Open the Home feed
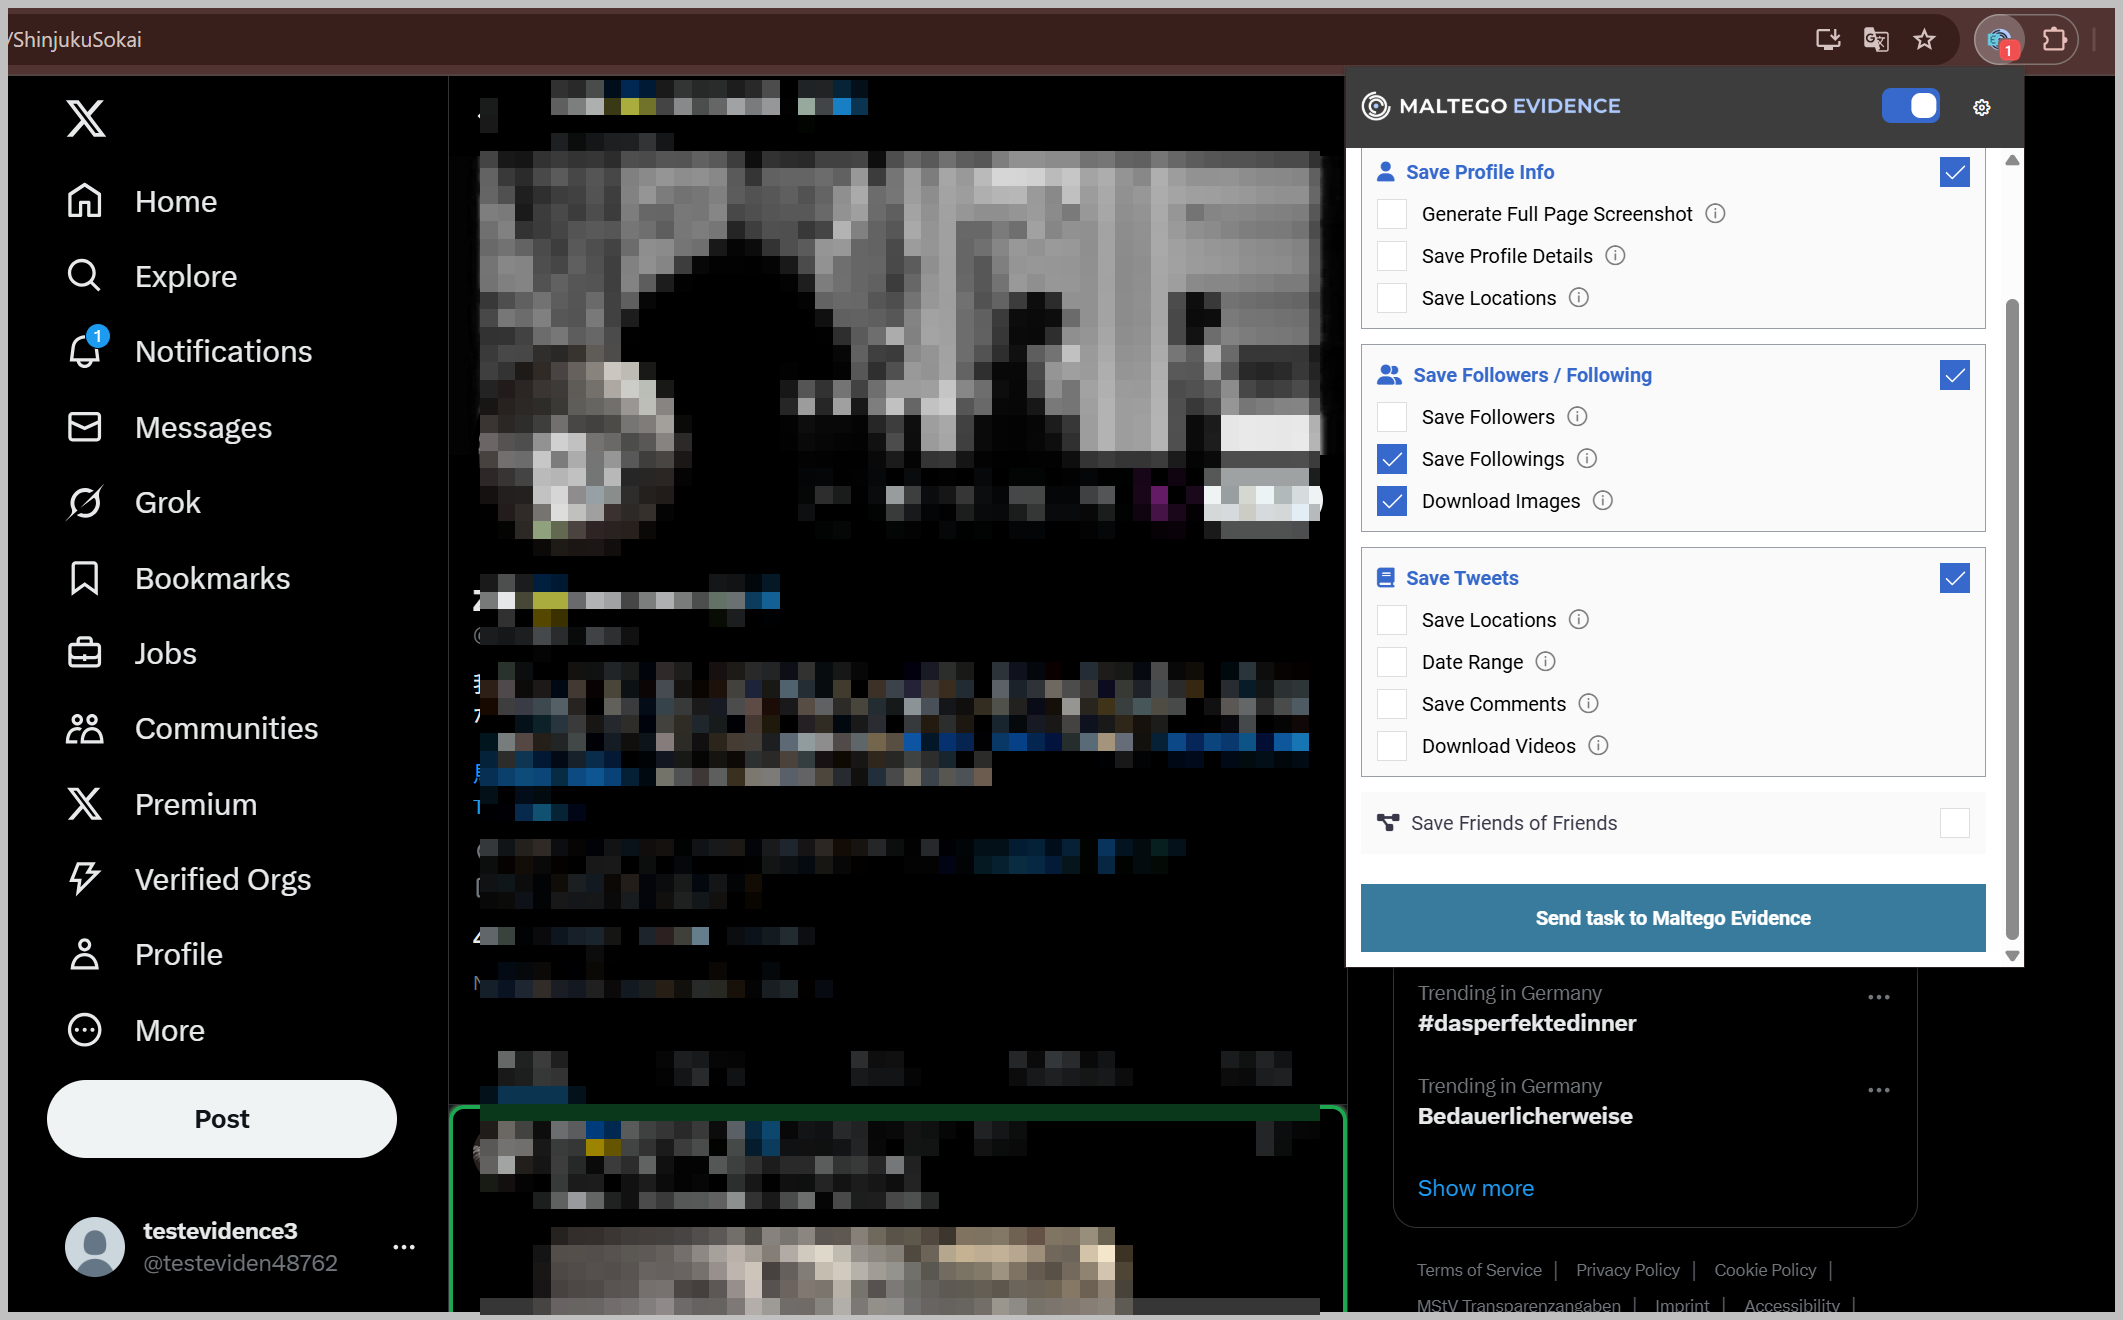The image size is (2123, 1320). point(142,201)
